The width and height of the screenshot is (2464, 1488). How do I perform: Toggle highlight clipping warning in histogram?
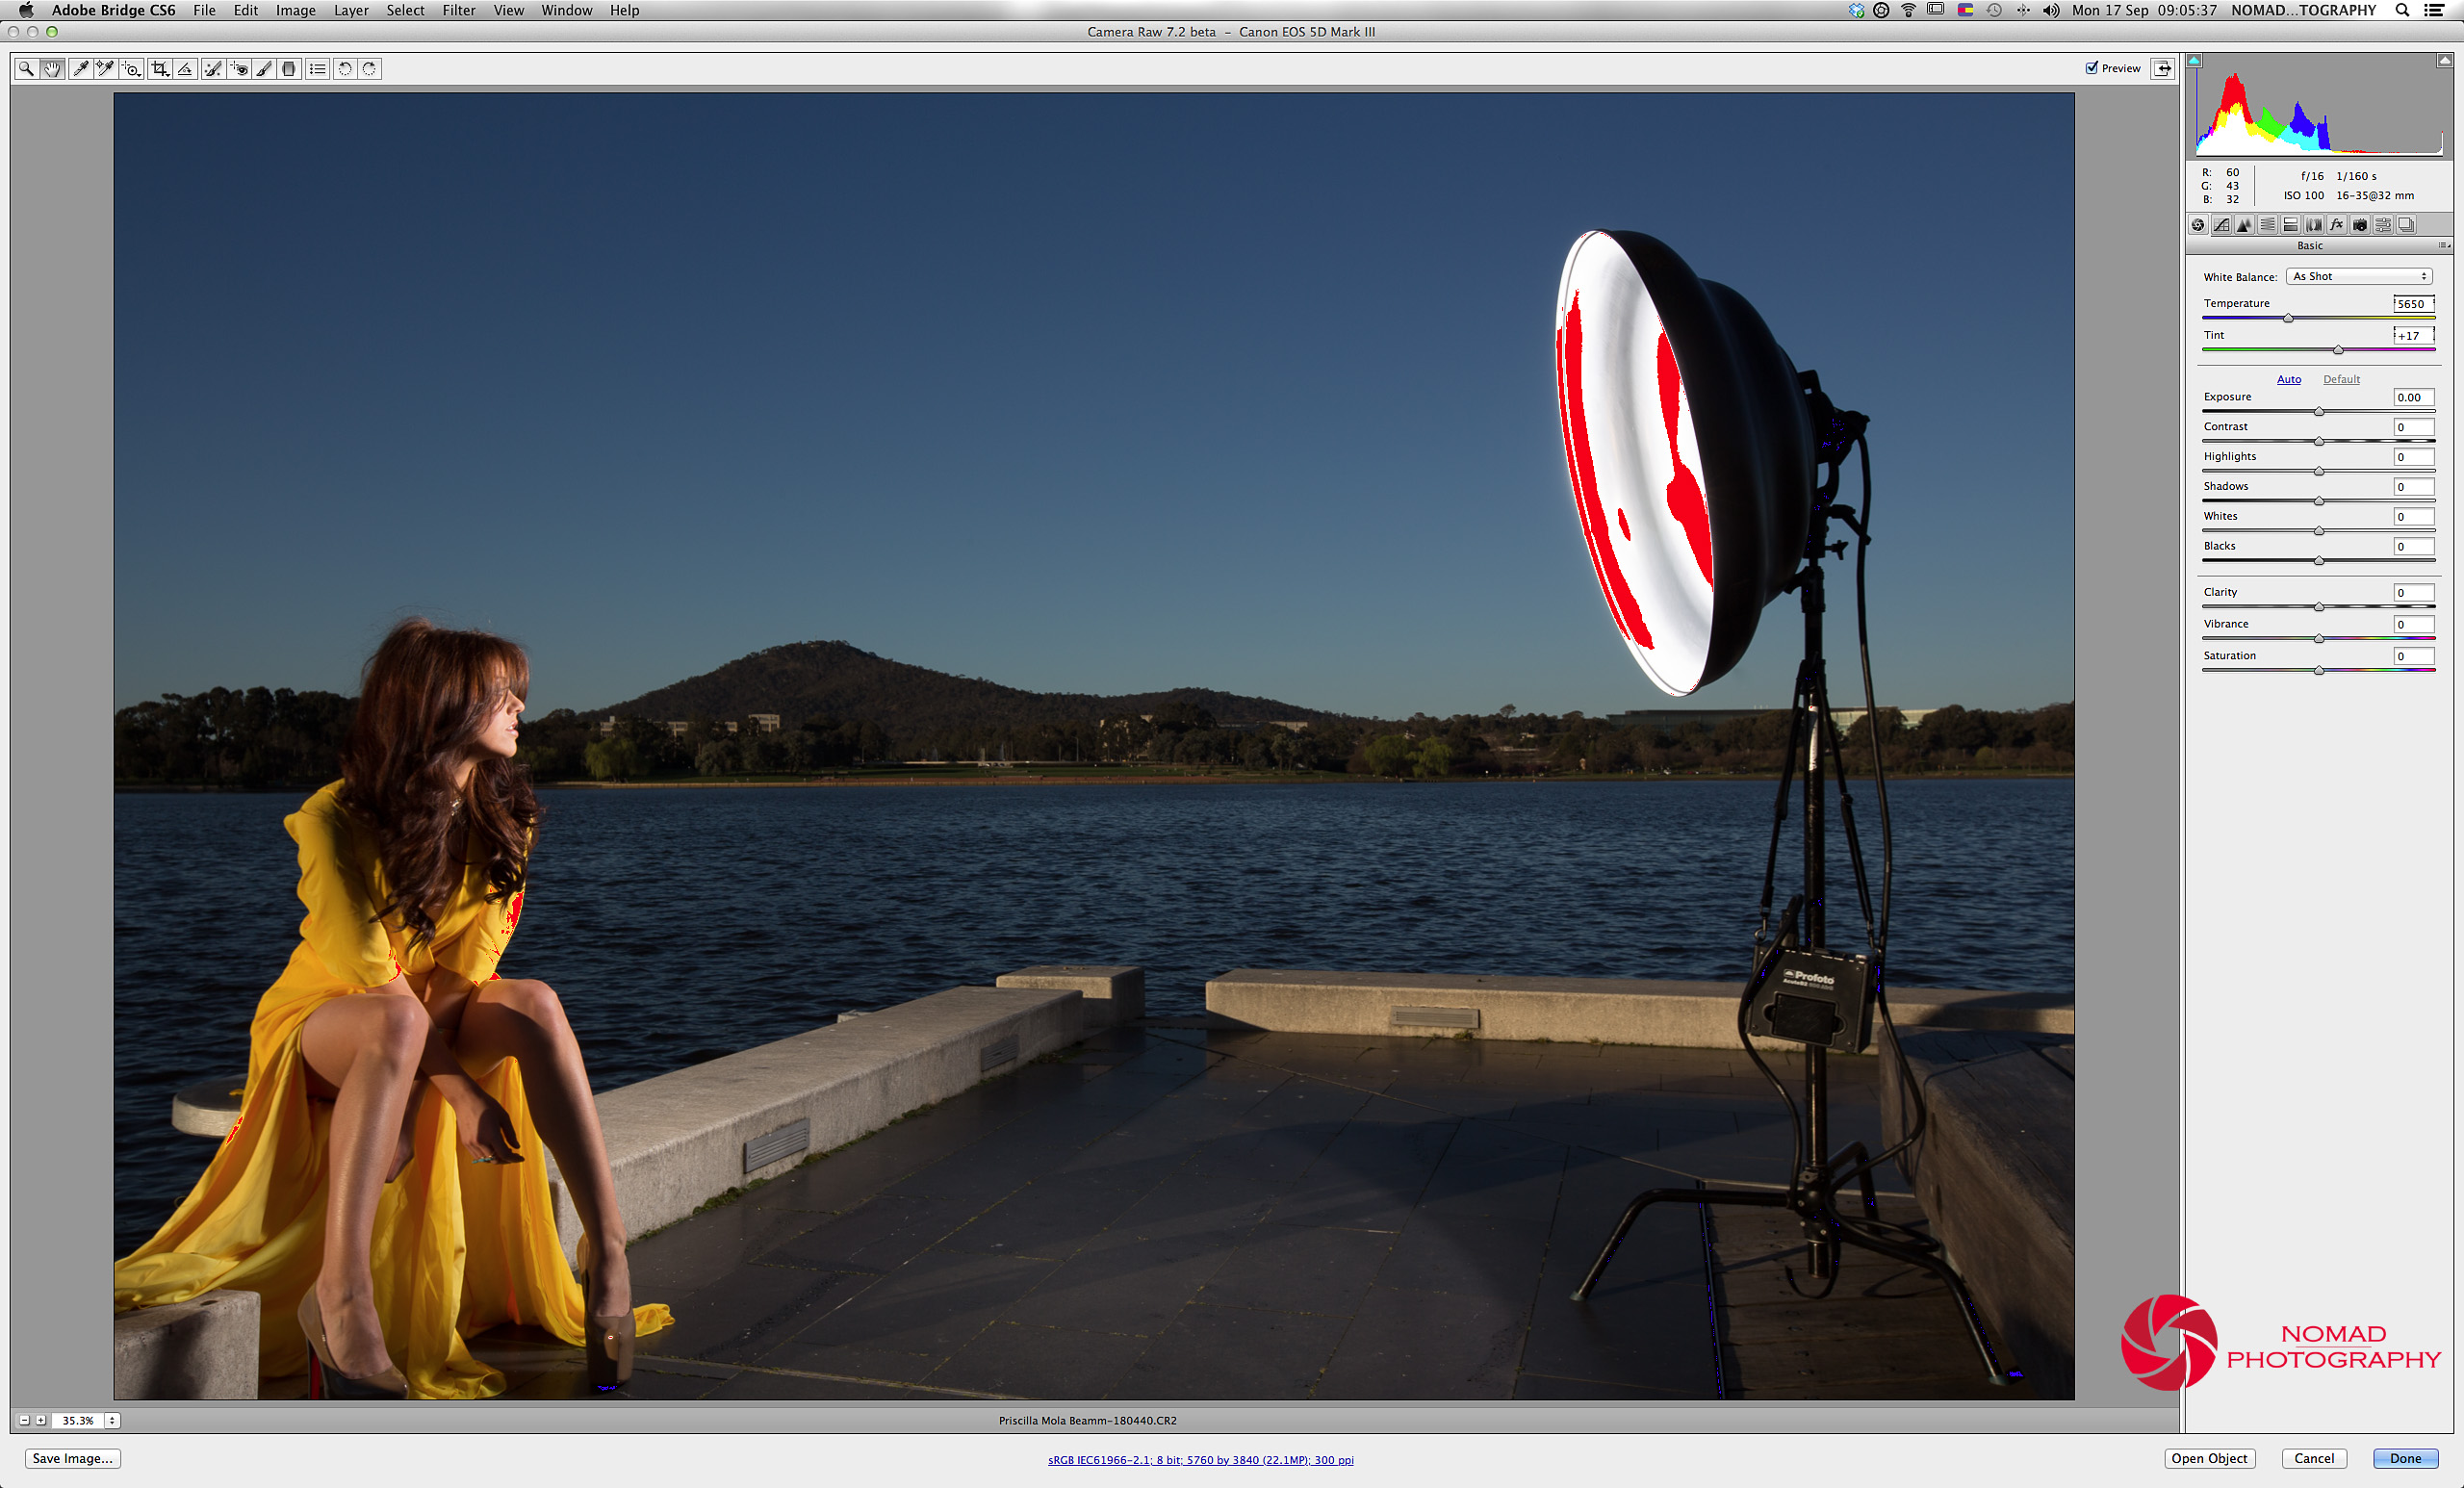2444,60
